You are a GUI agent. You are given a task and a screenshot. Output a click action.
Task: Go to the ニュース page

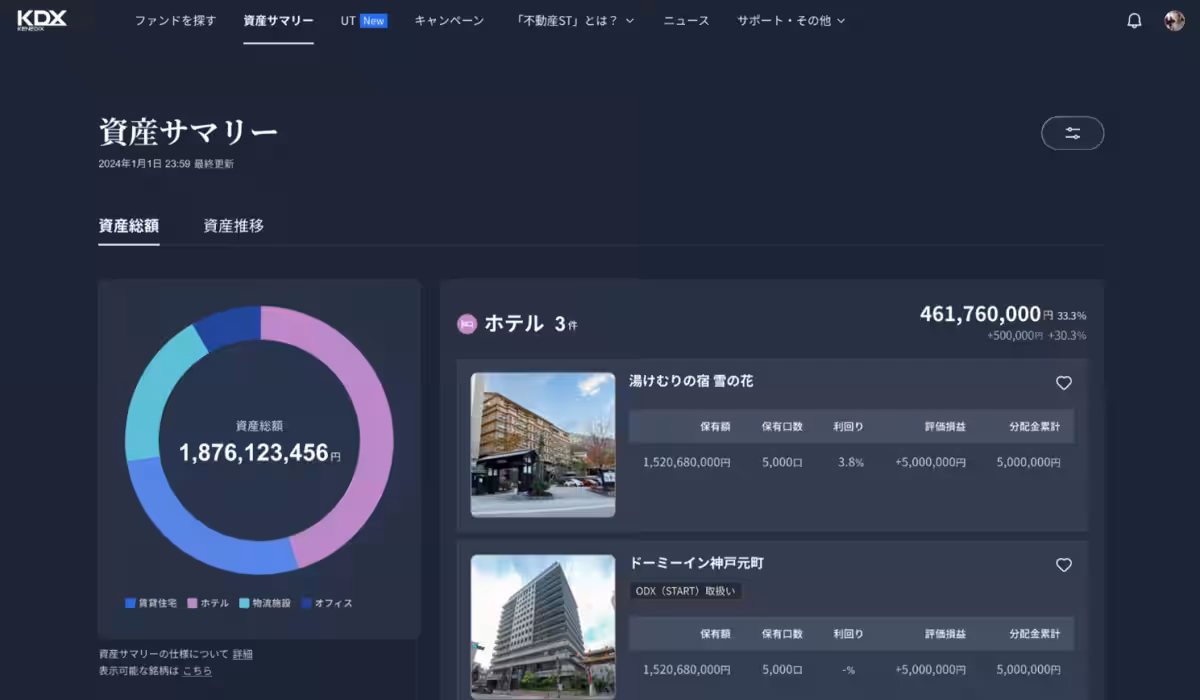686,21
